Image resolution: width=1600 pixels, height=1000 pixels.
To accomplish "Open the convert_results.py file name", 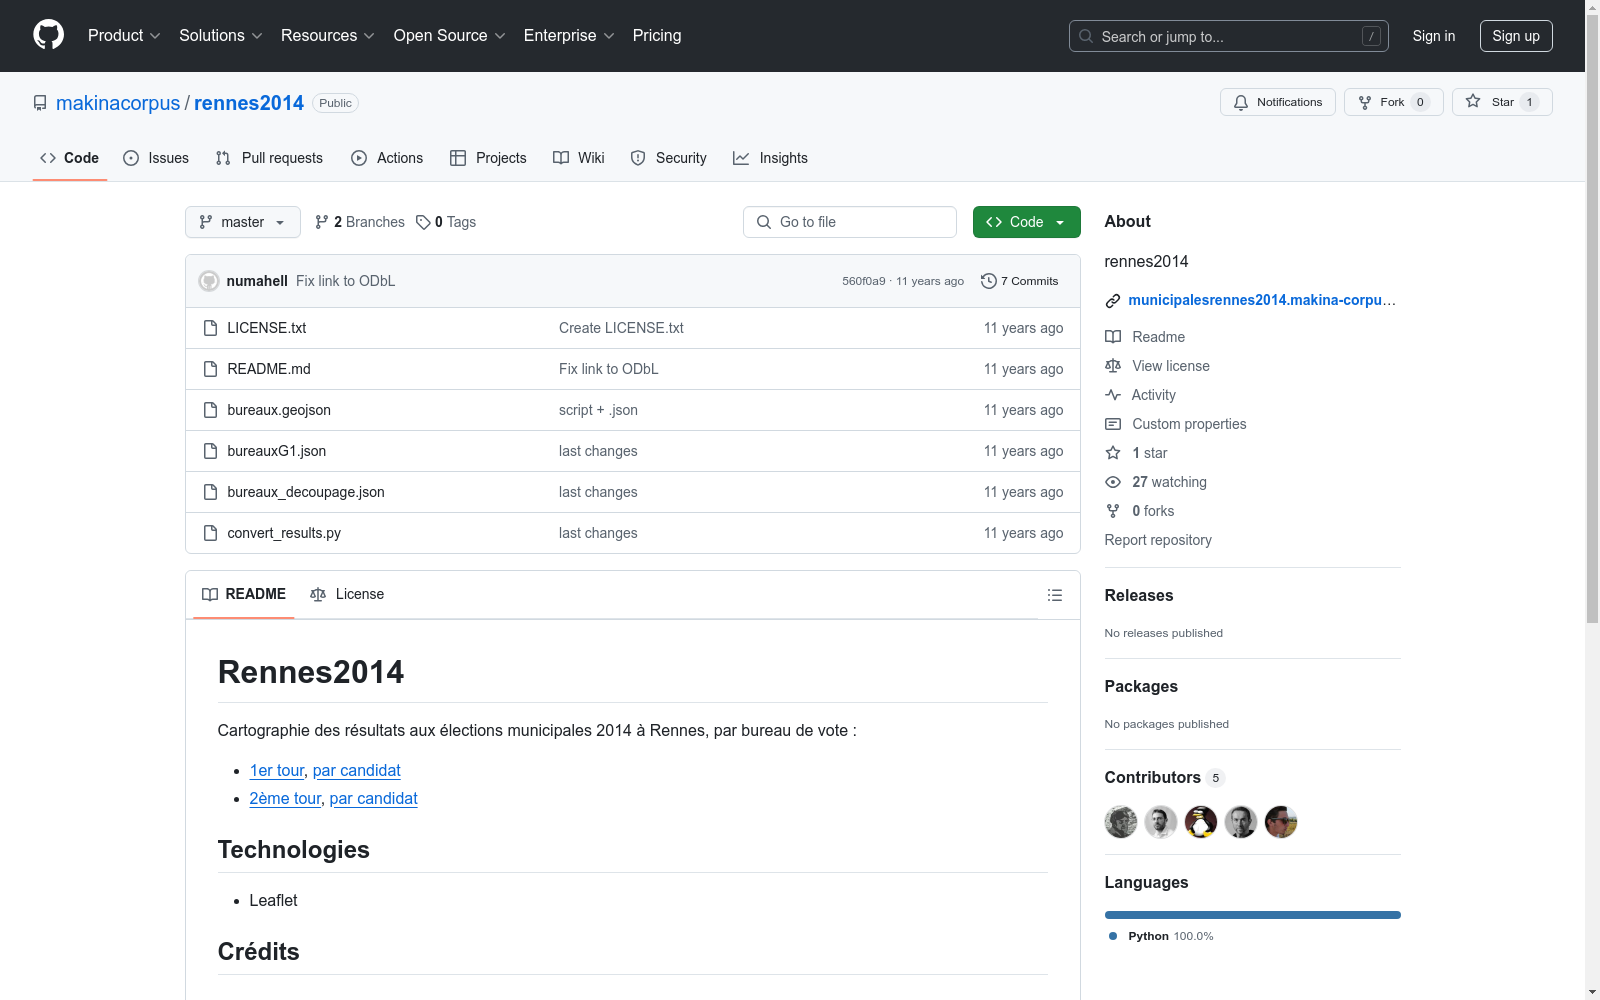I will click(x=284, y=533).
